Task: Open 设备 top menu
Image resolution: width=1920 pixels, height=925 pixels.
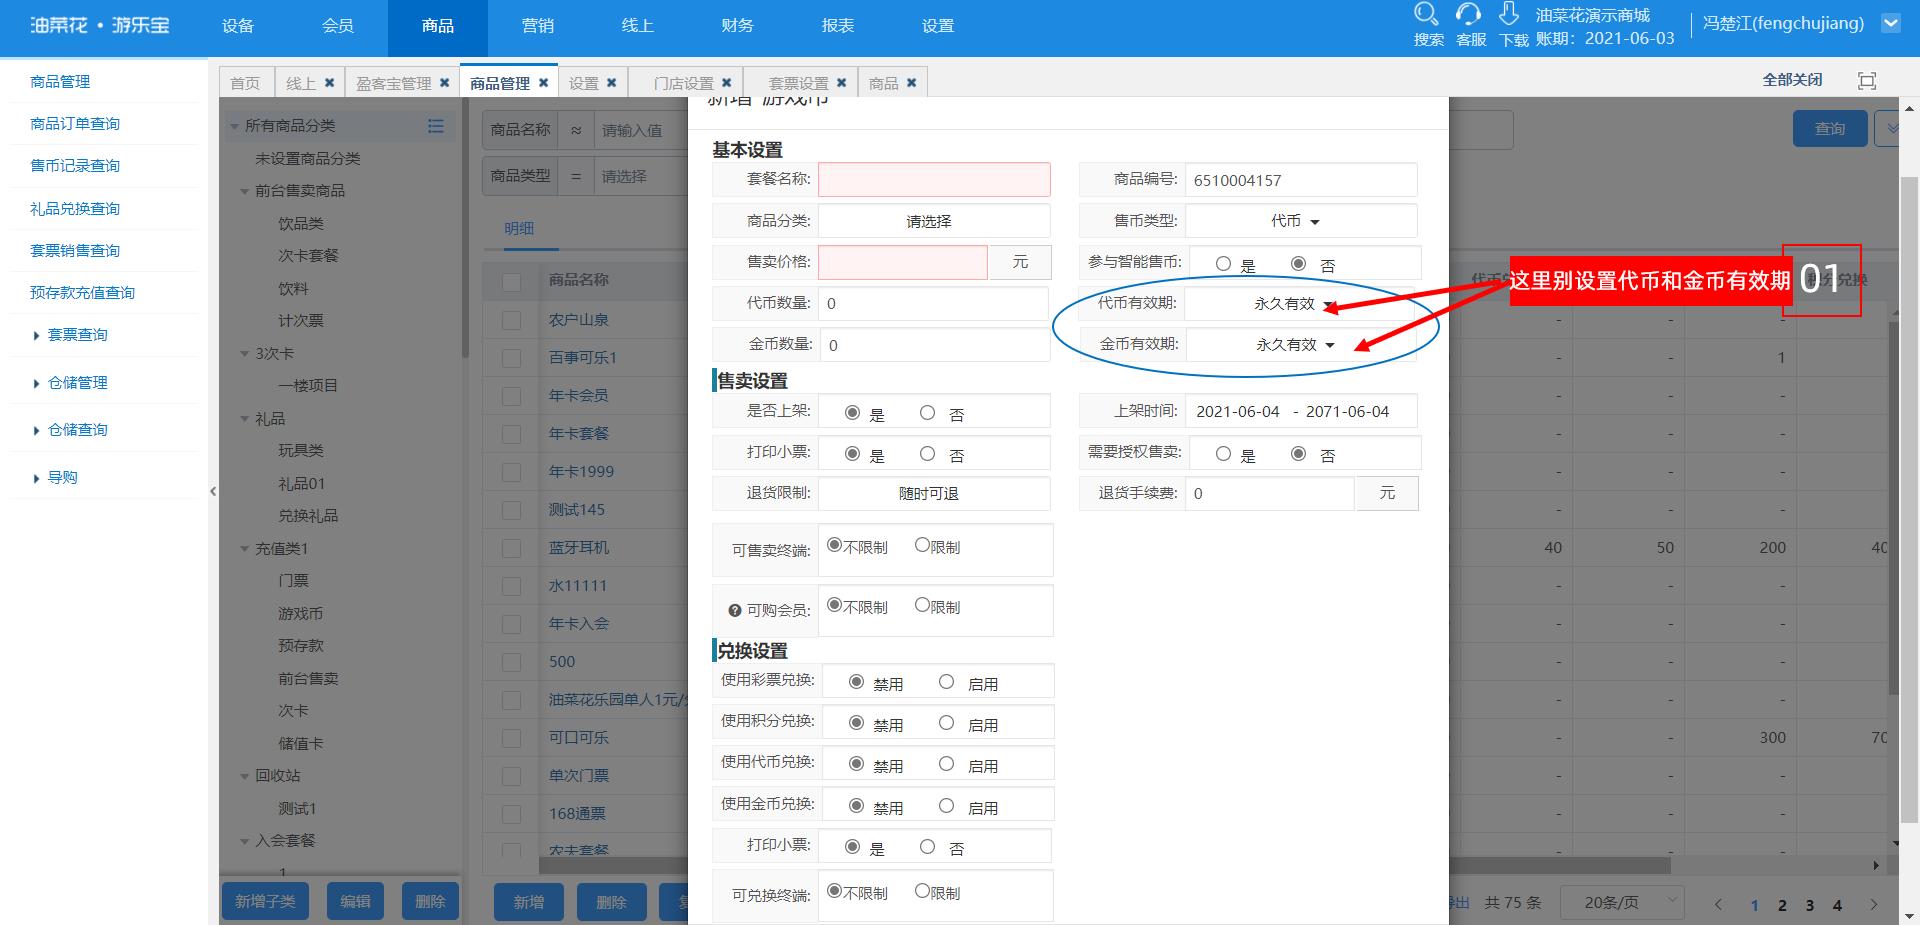Action: [x=238, y=26]
